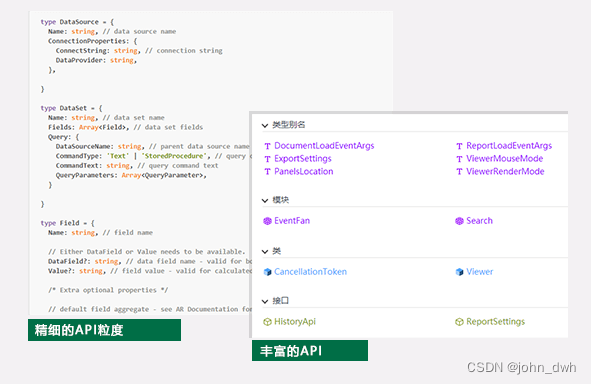Open the Viewer class link
This screenshot has height=384, width=591.
click(479, 272)
